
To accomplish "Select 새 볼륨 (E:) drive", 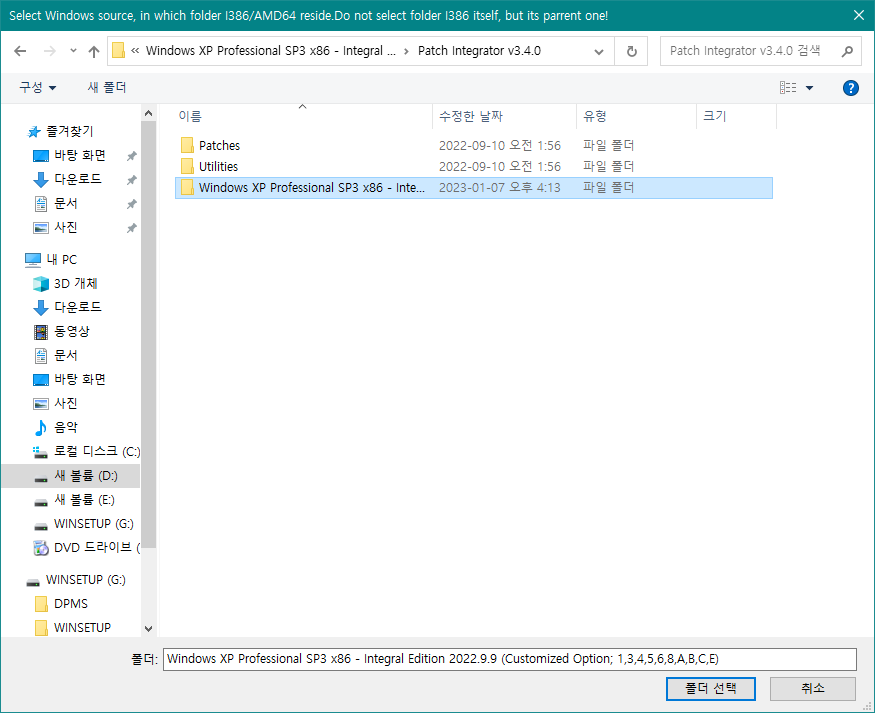I will click(x=74, y=500).
